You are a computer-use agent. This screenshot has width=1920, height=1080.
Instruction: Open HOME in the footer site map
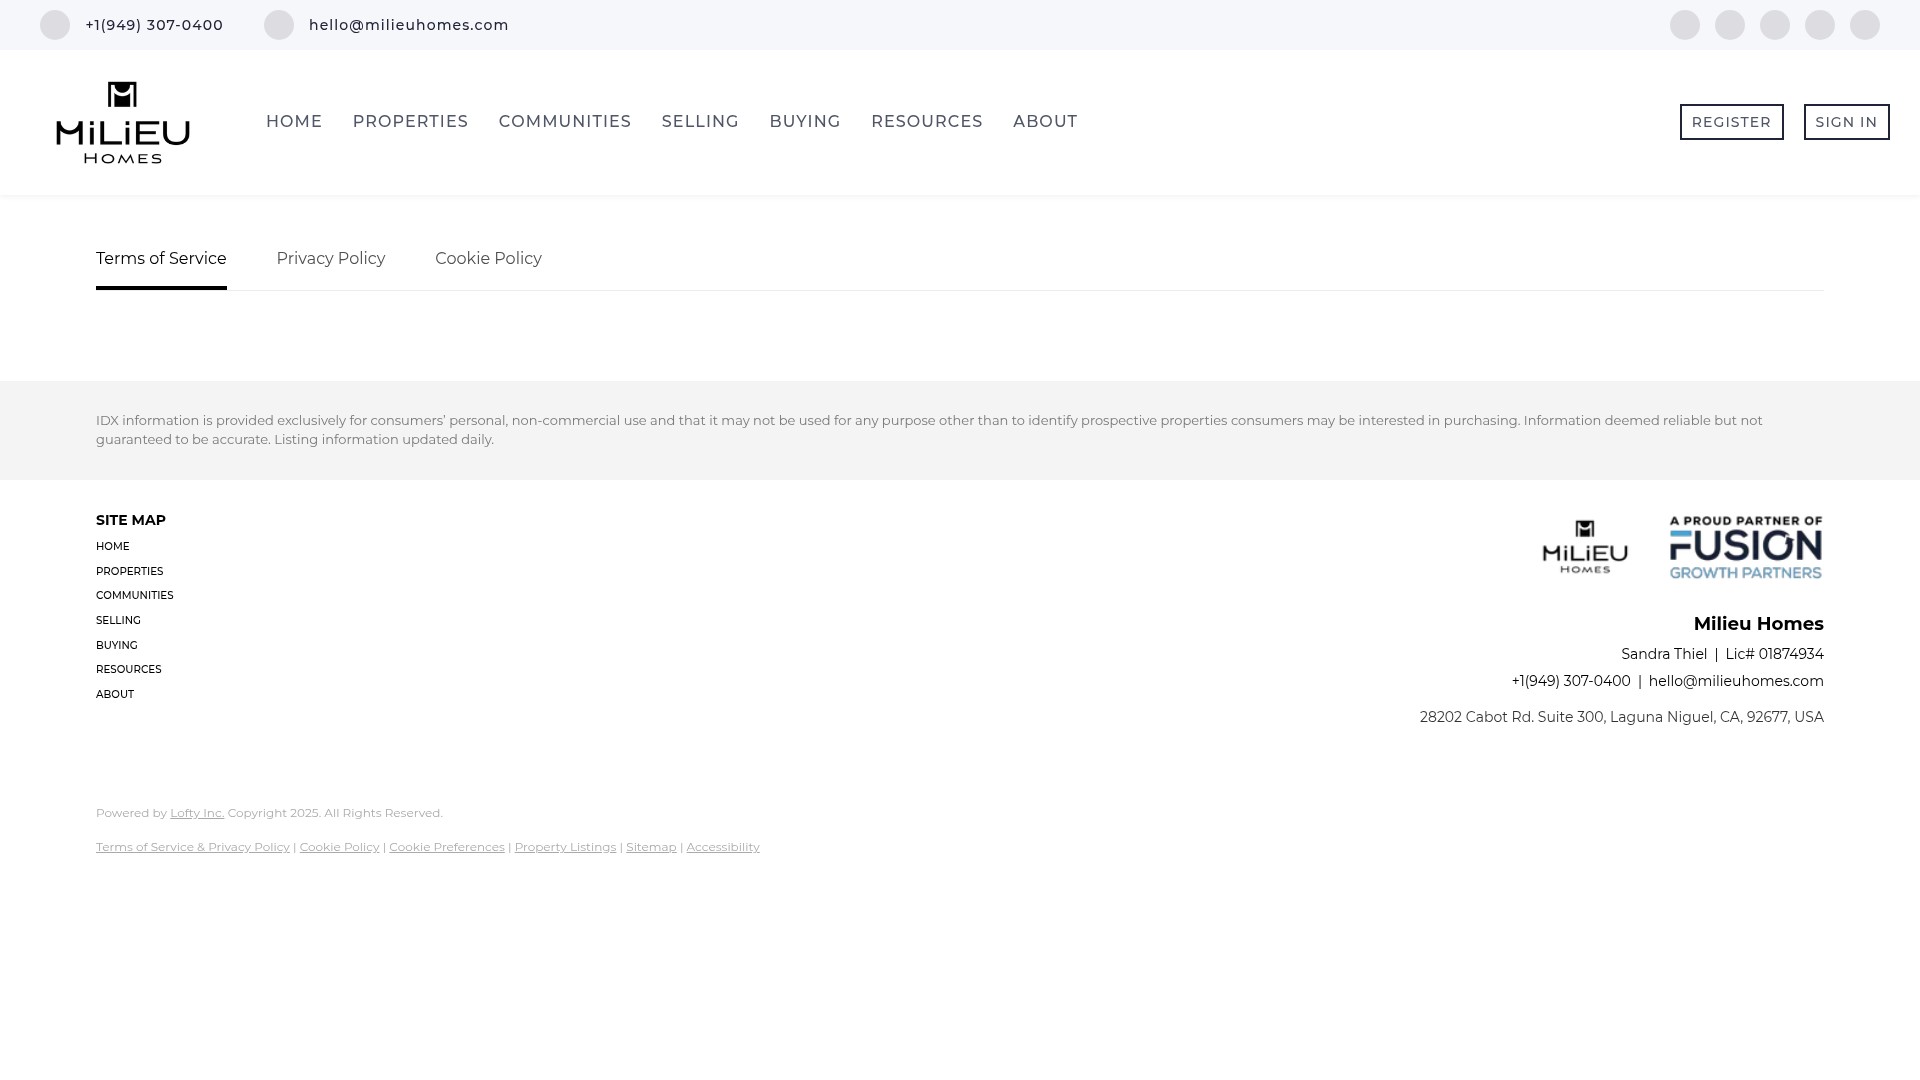113,547
